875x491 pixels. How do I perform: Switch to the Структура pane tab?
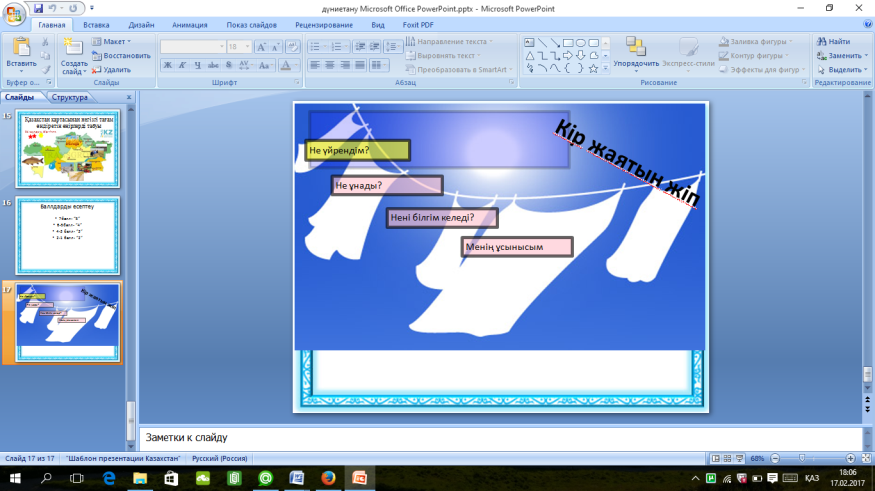point(70,97)
